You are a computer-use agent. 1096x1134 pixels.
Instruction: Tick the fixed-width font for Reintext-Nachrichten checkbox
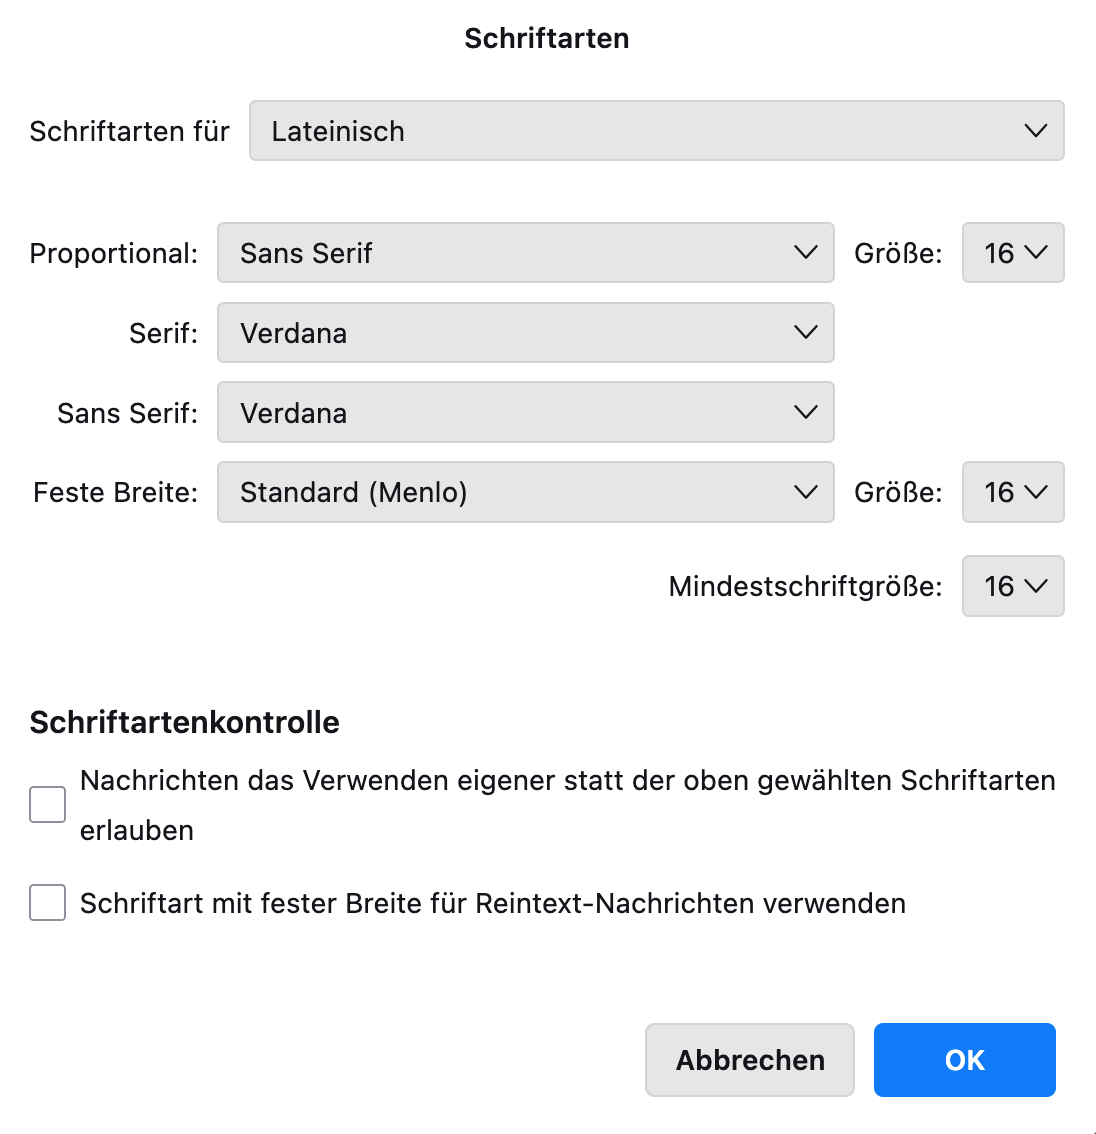click(x=47, y=902)
